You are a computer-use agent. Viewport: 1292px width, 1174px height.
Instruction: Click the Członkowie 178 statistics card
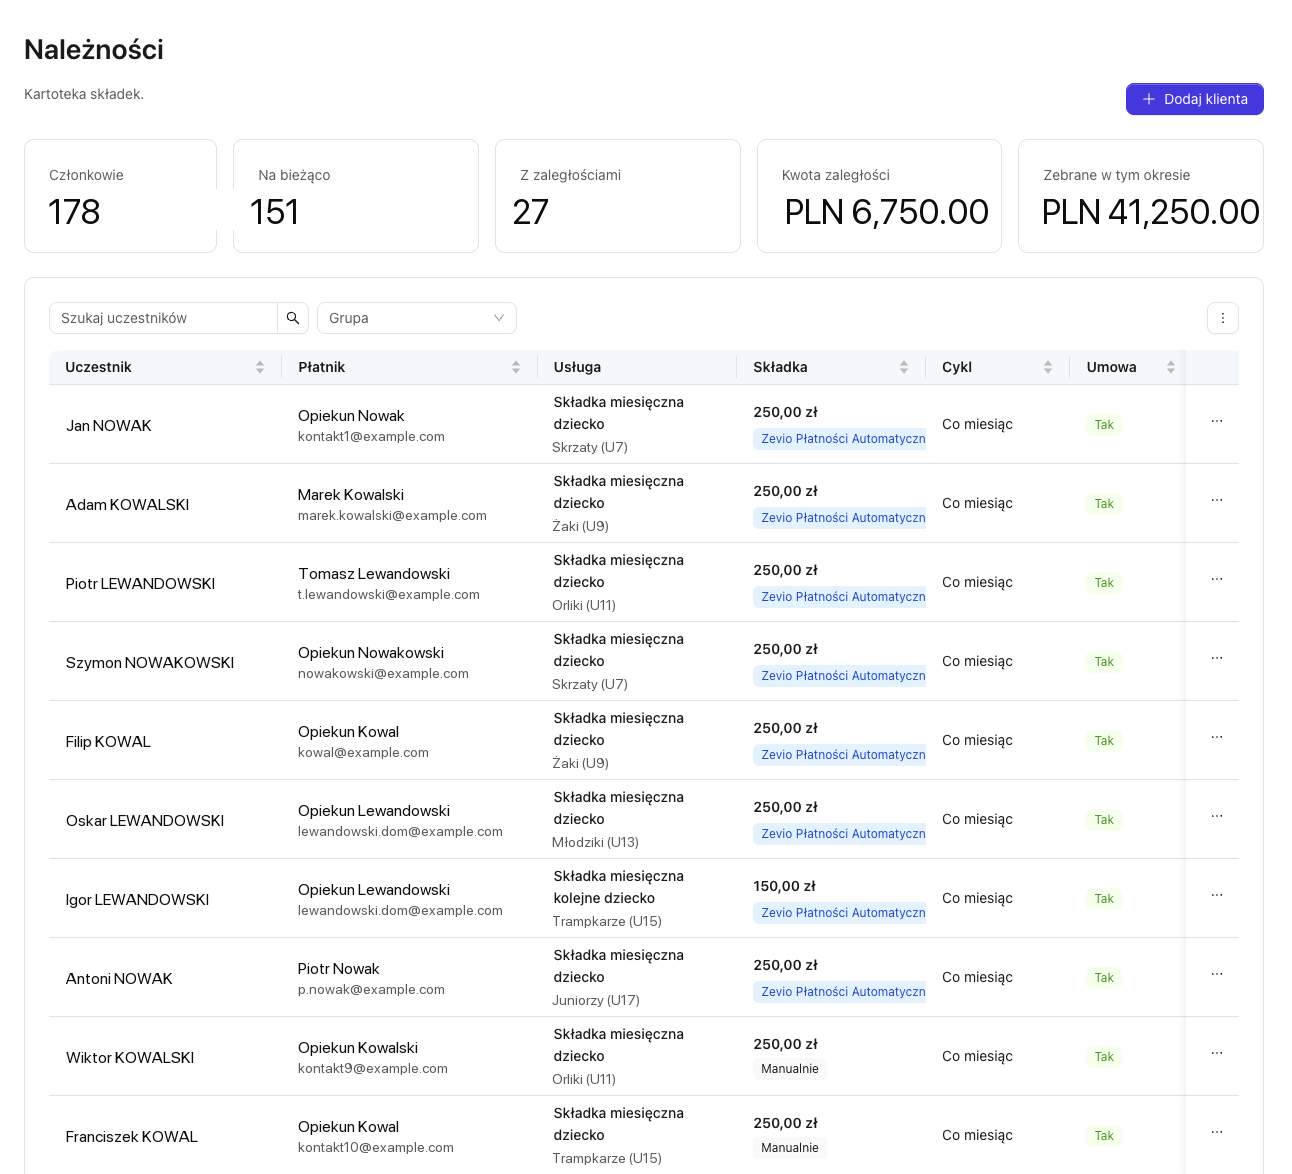[120, 196]
